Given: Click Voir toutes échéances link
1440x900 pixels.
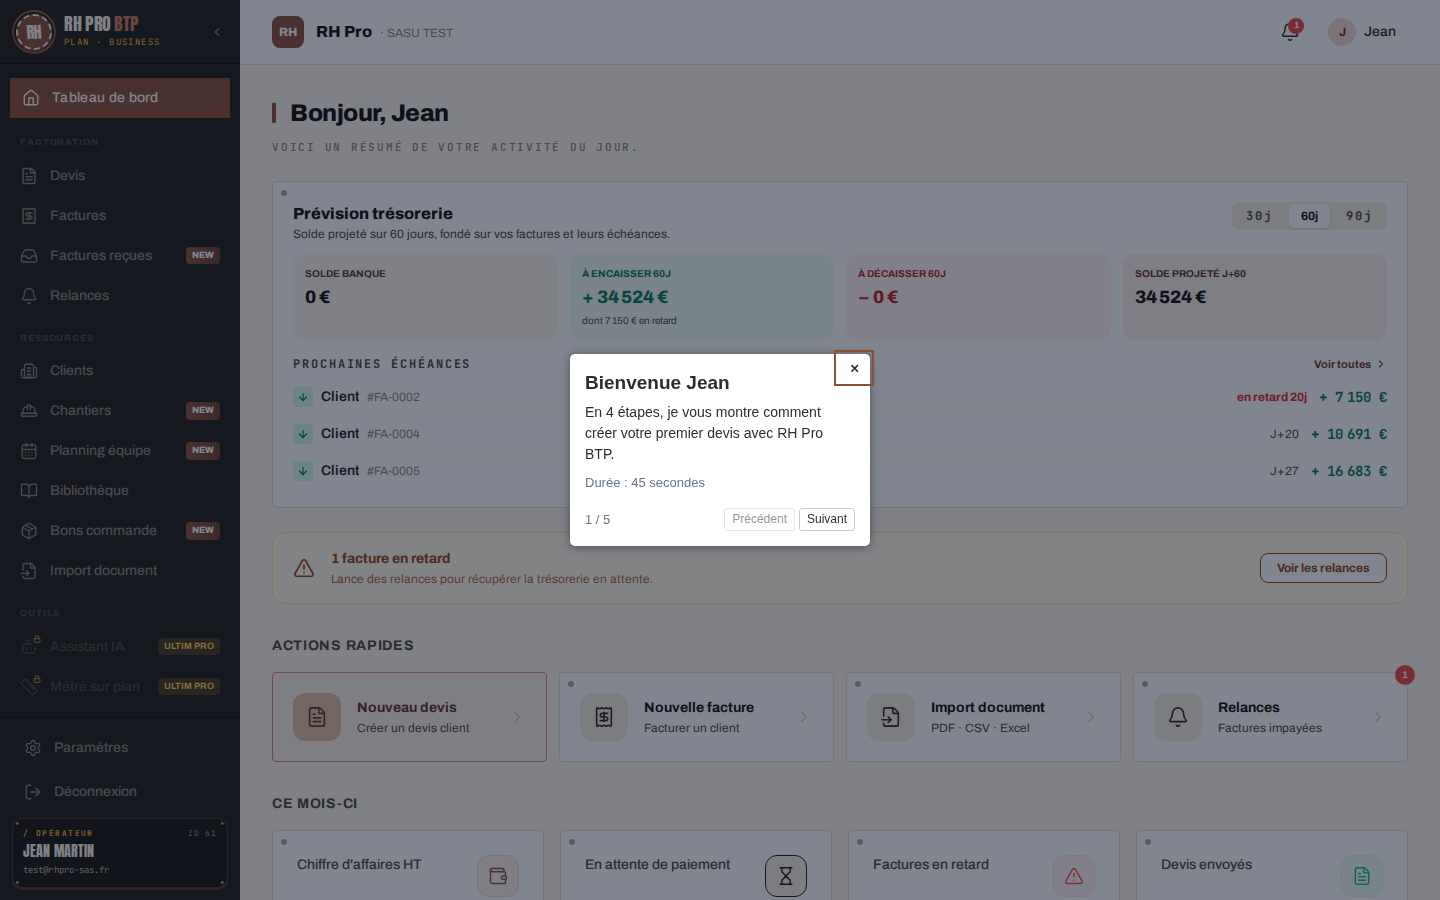Looking at the screenshot, I should tap(1349, 364).
